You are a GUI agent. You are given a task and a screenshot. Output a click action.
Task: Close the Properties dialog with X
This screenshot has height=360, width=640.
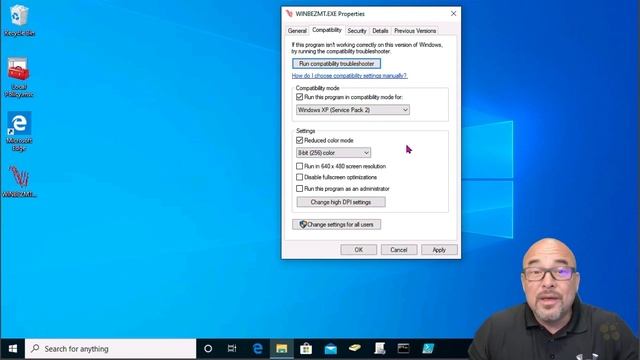click(453, 13)
